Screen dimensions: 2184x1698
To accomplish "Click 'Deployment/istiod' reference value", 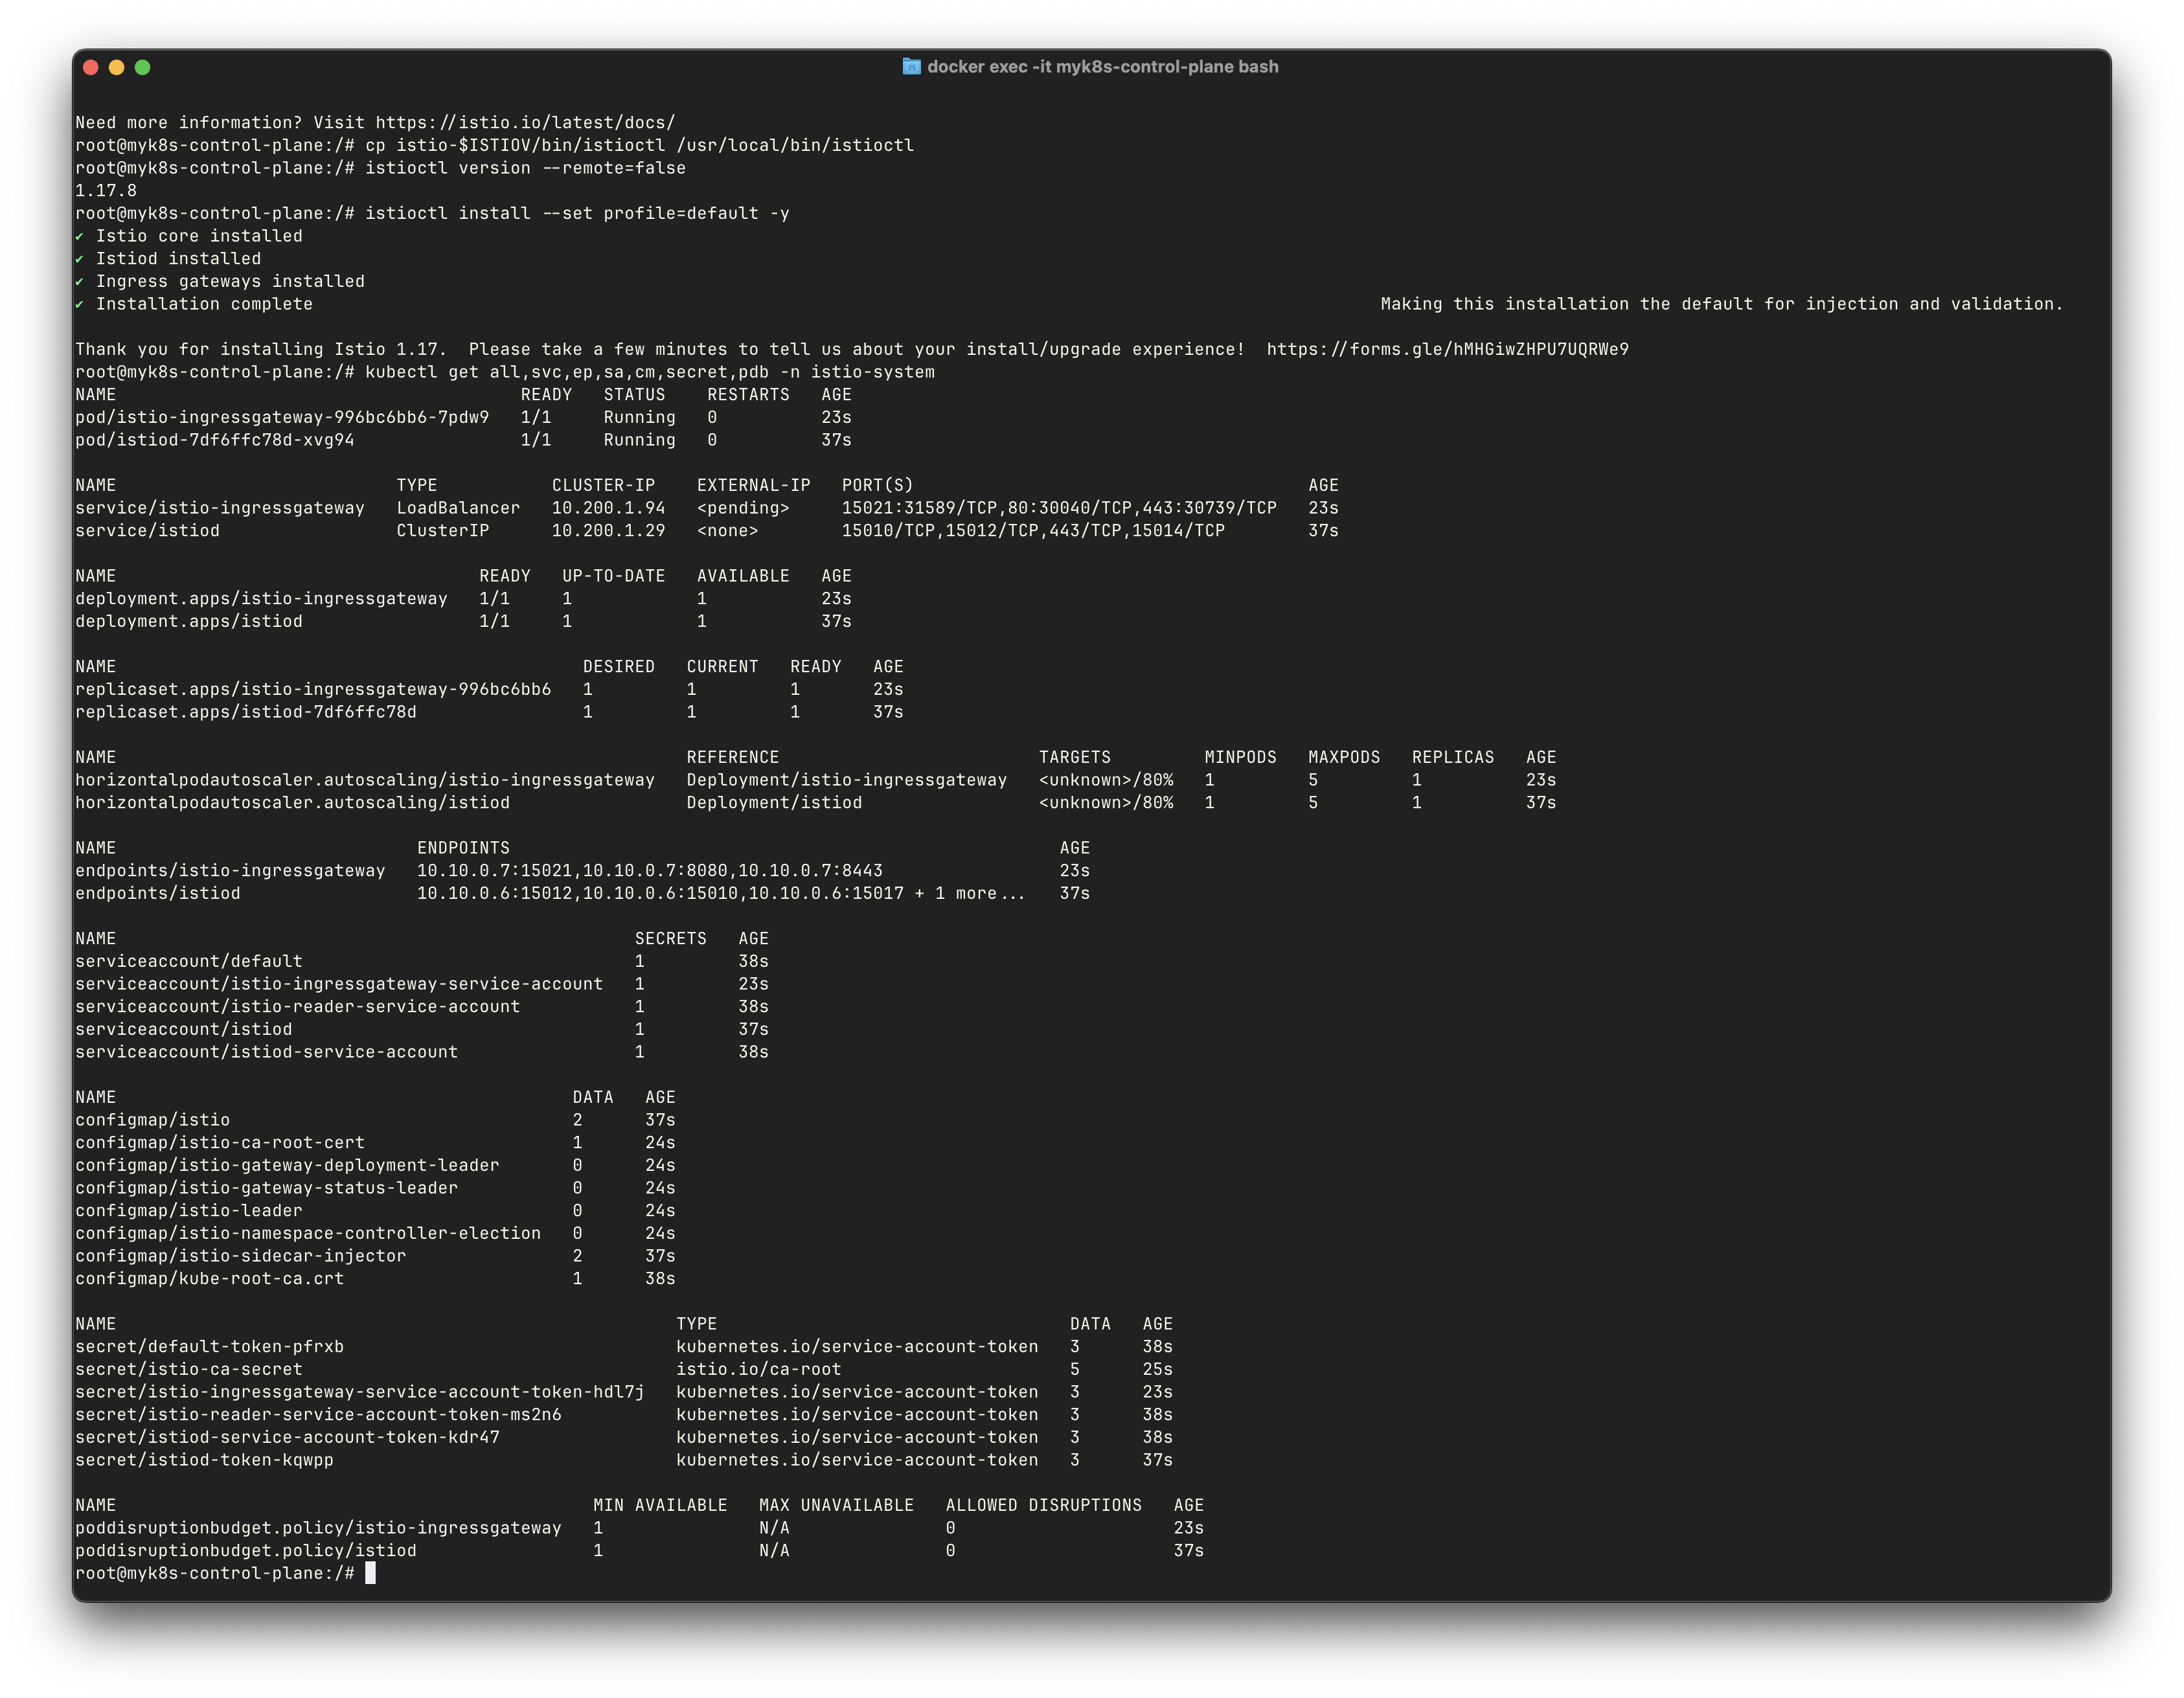I will (774, 802).
